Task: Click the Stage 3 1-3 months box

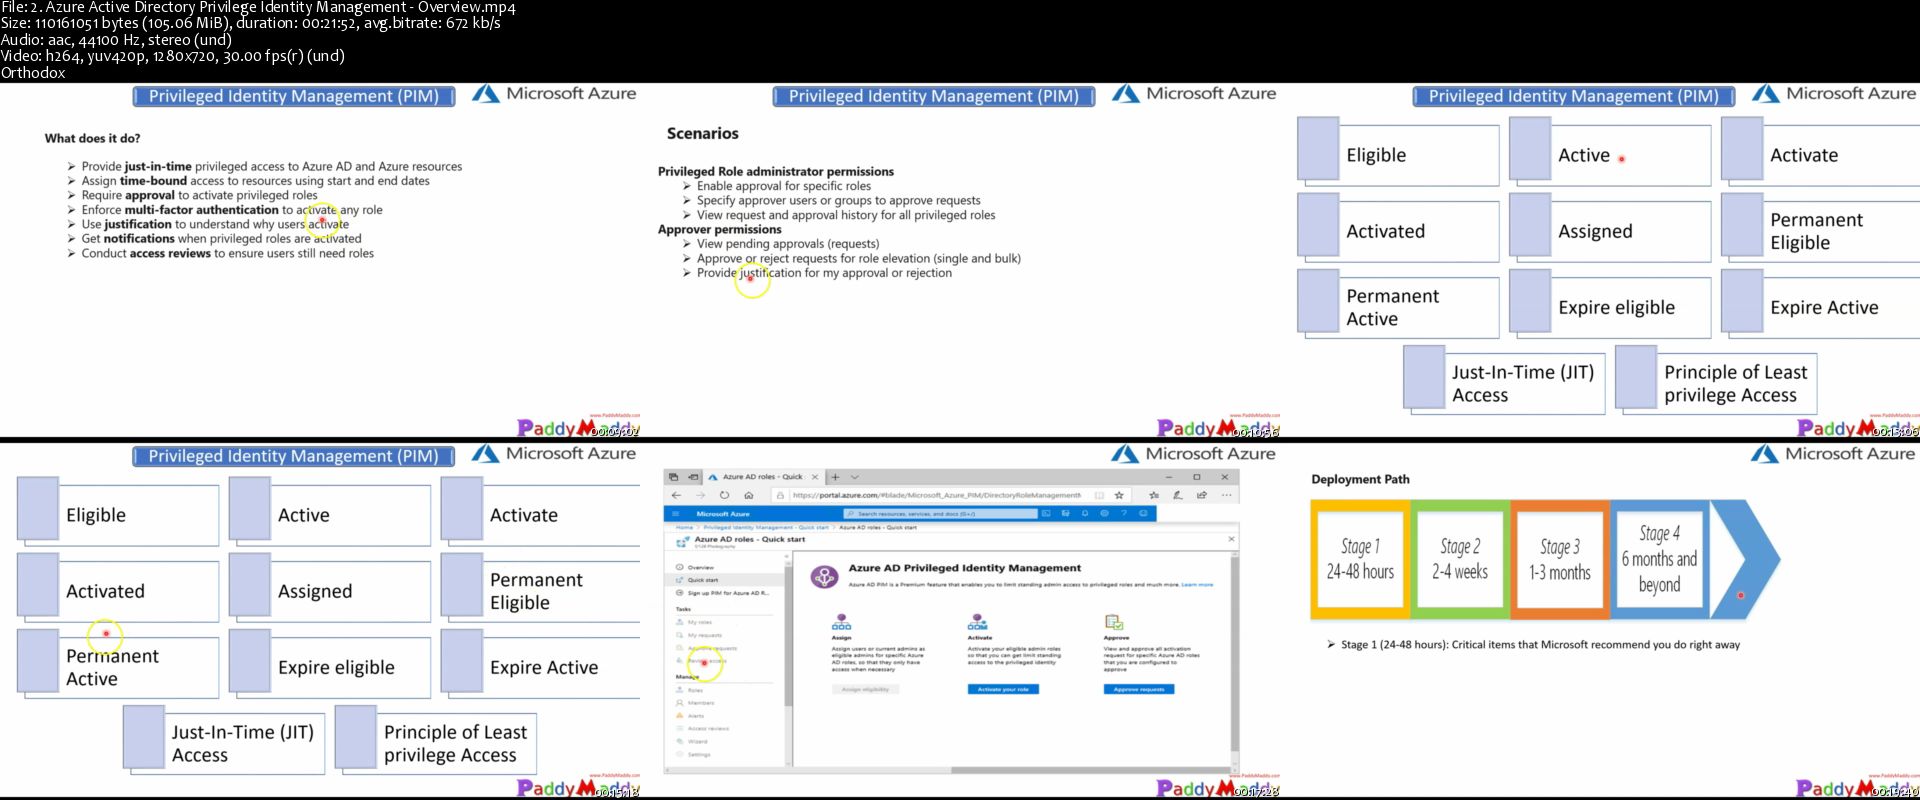Action: [1560, 560]
